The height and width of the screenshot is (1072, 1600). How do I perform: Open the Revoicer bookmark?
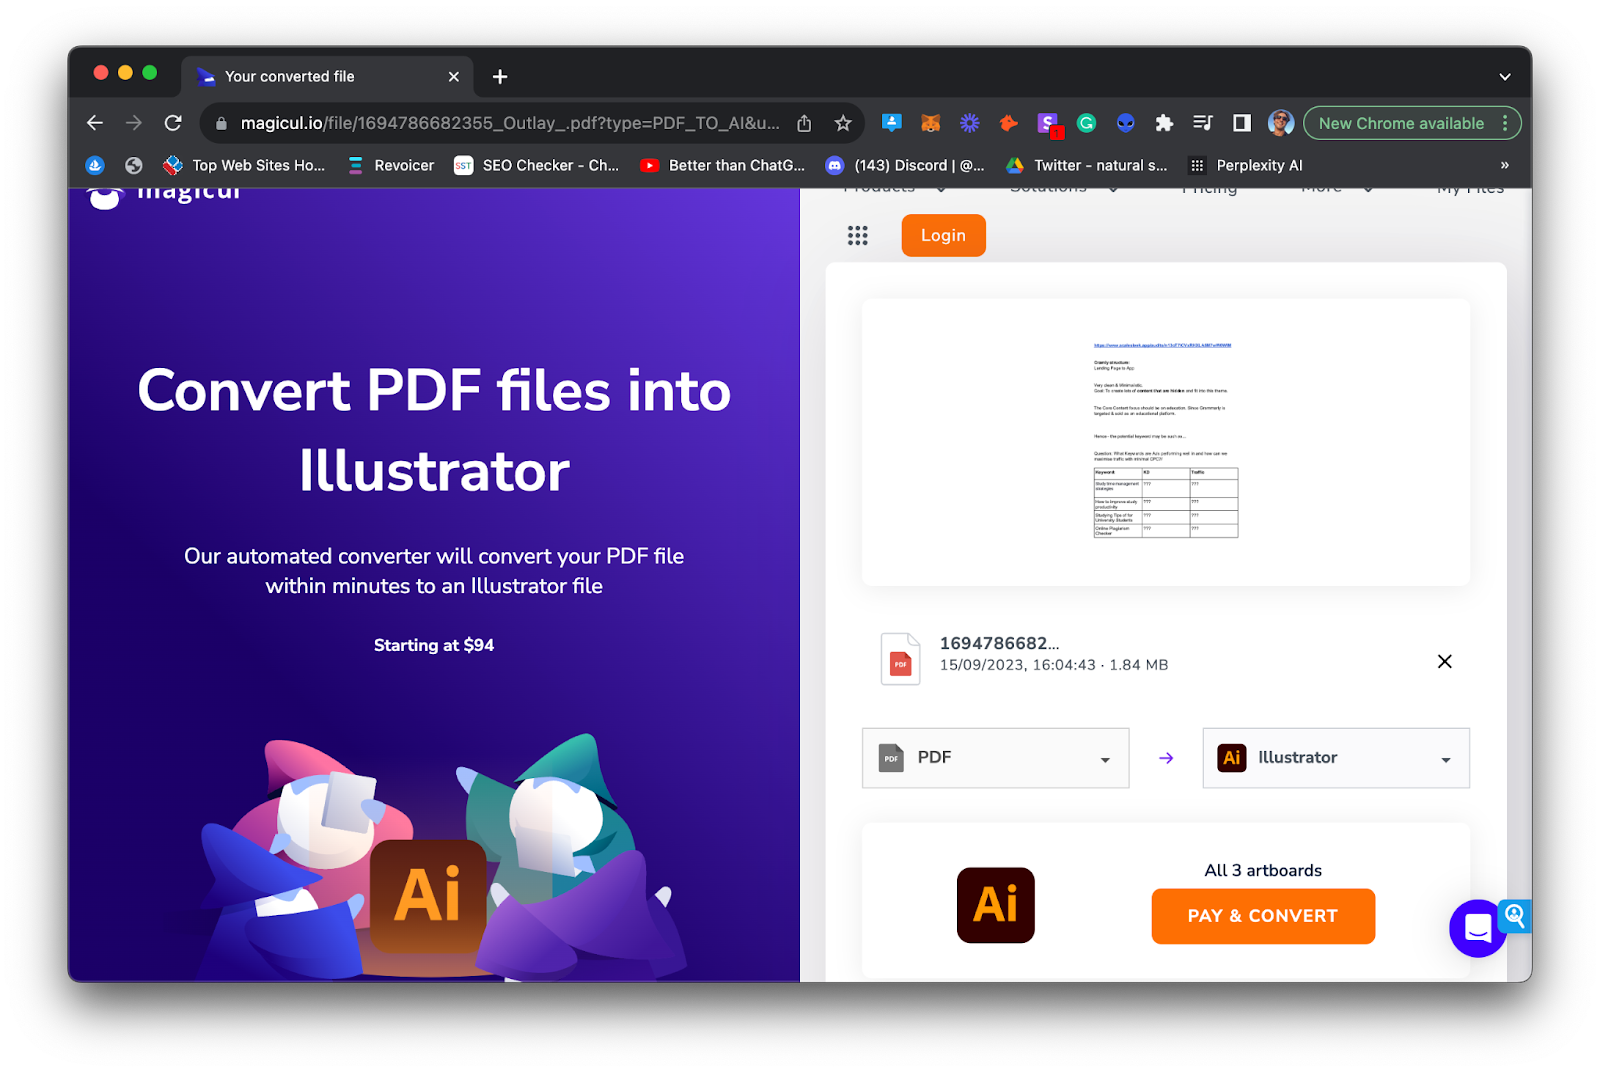coord(390,165)
